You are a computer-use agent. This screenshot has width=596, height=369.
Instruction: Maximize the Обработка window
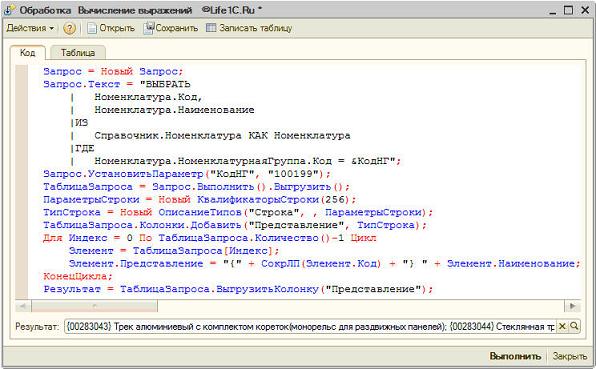point(569,10)
